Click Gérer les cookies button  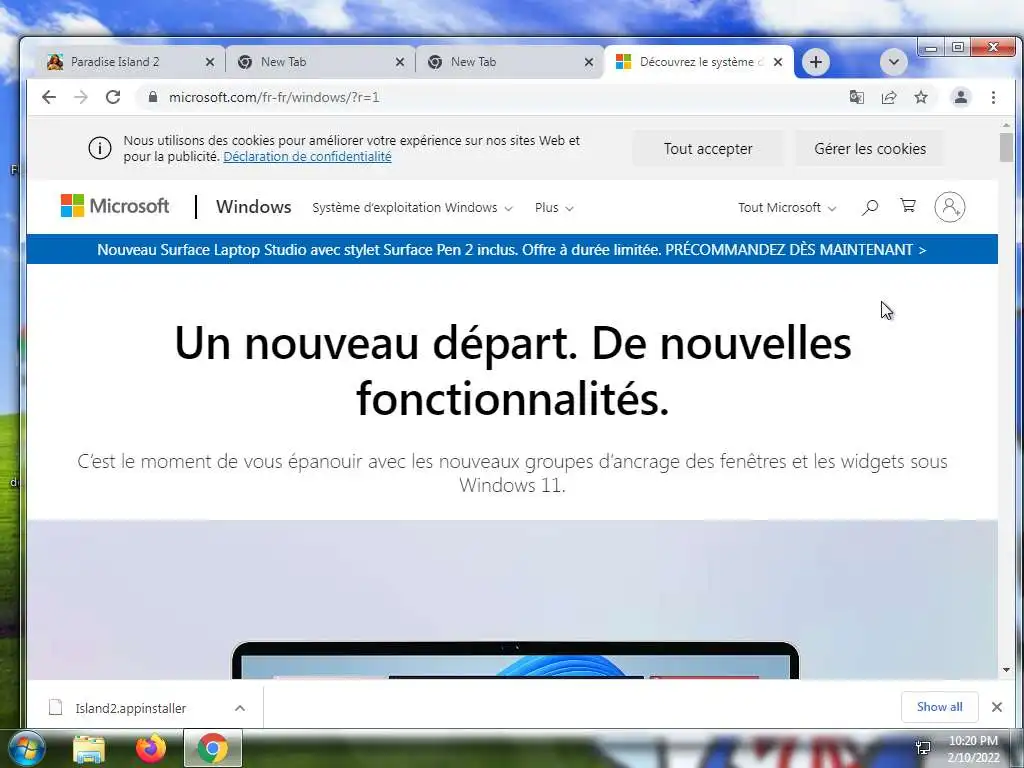870,149
